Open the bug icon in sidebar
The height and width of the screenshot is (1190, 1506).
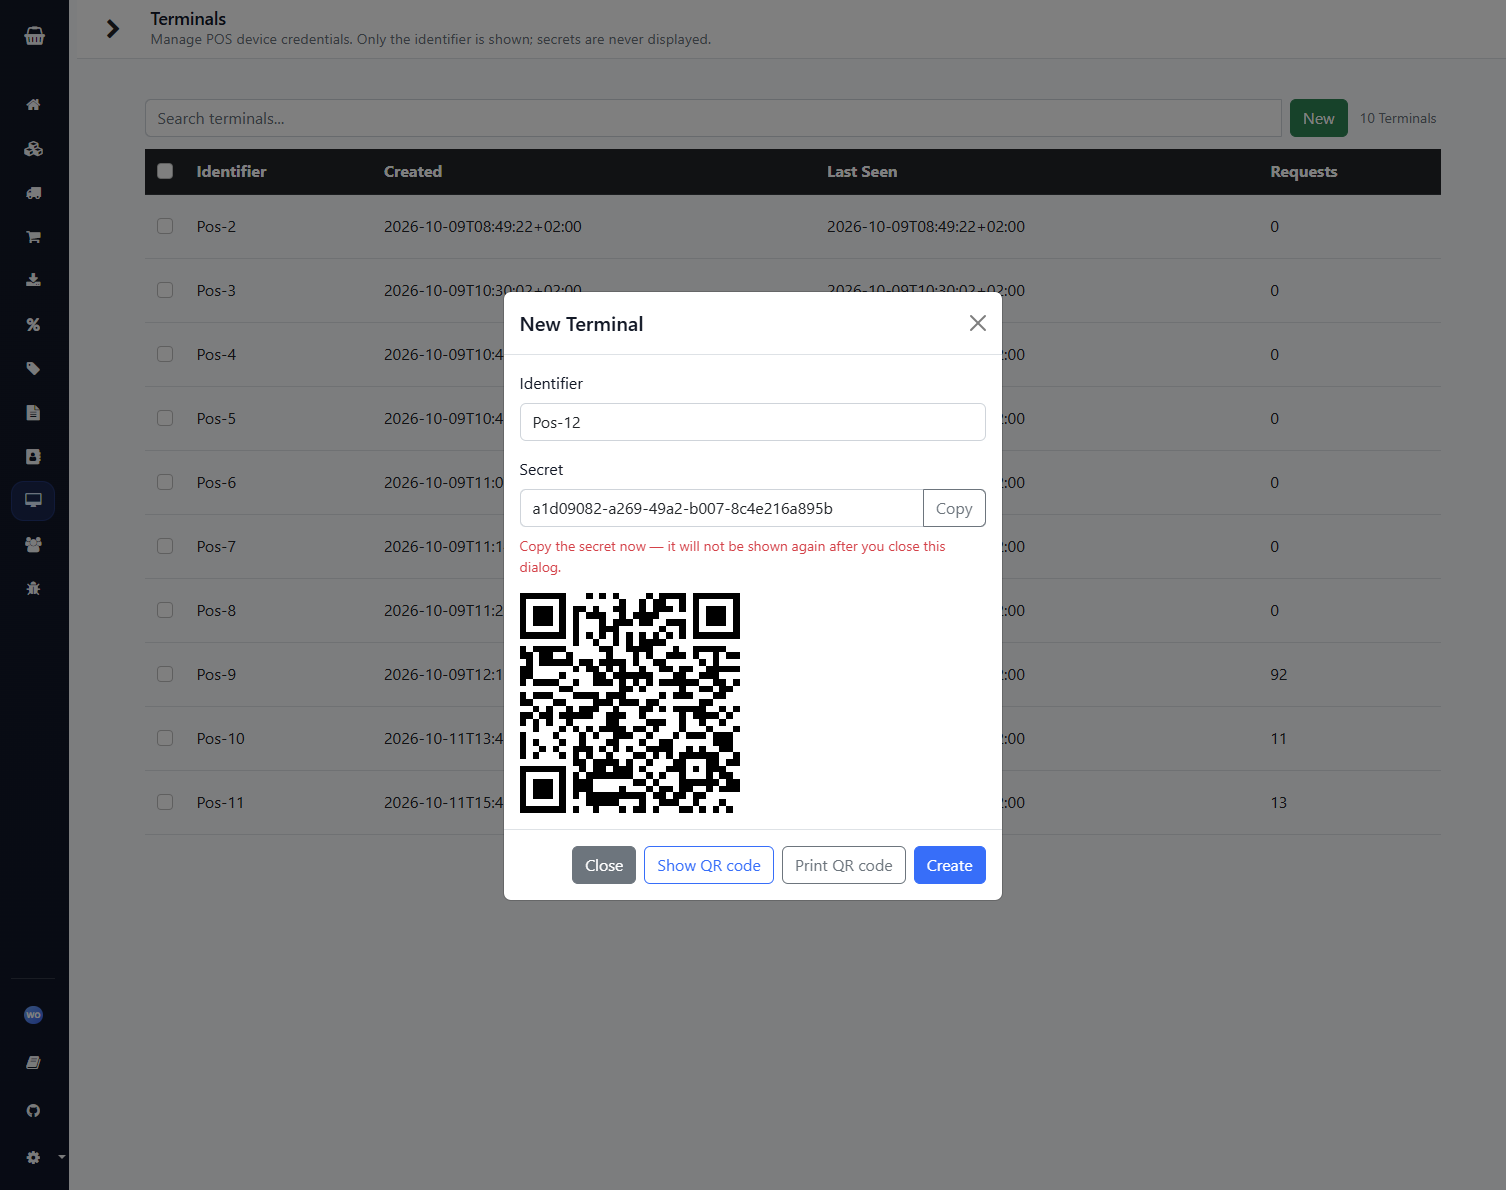[x=33, y=588]
